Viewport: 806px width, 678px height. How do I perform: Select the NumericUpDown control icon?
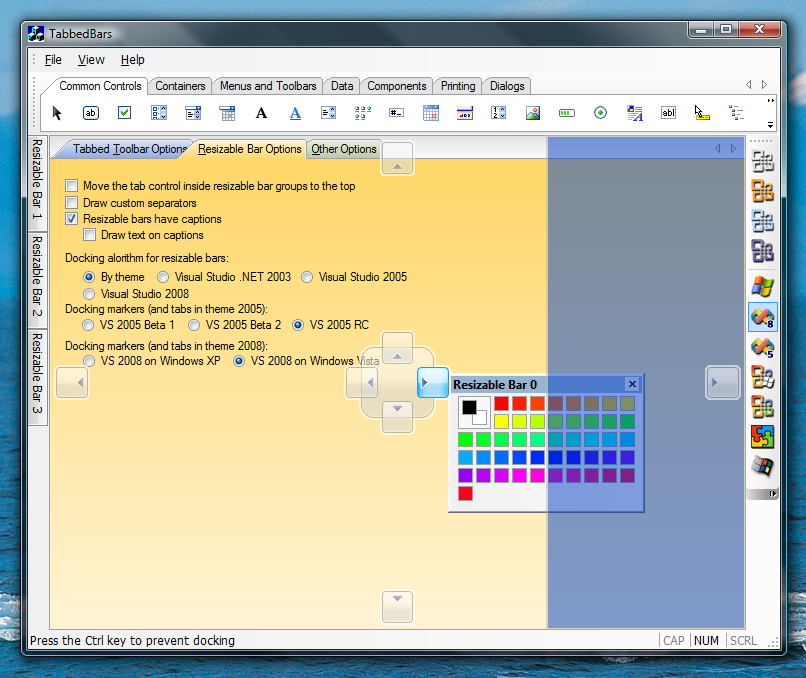pos(499,113)
